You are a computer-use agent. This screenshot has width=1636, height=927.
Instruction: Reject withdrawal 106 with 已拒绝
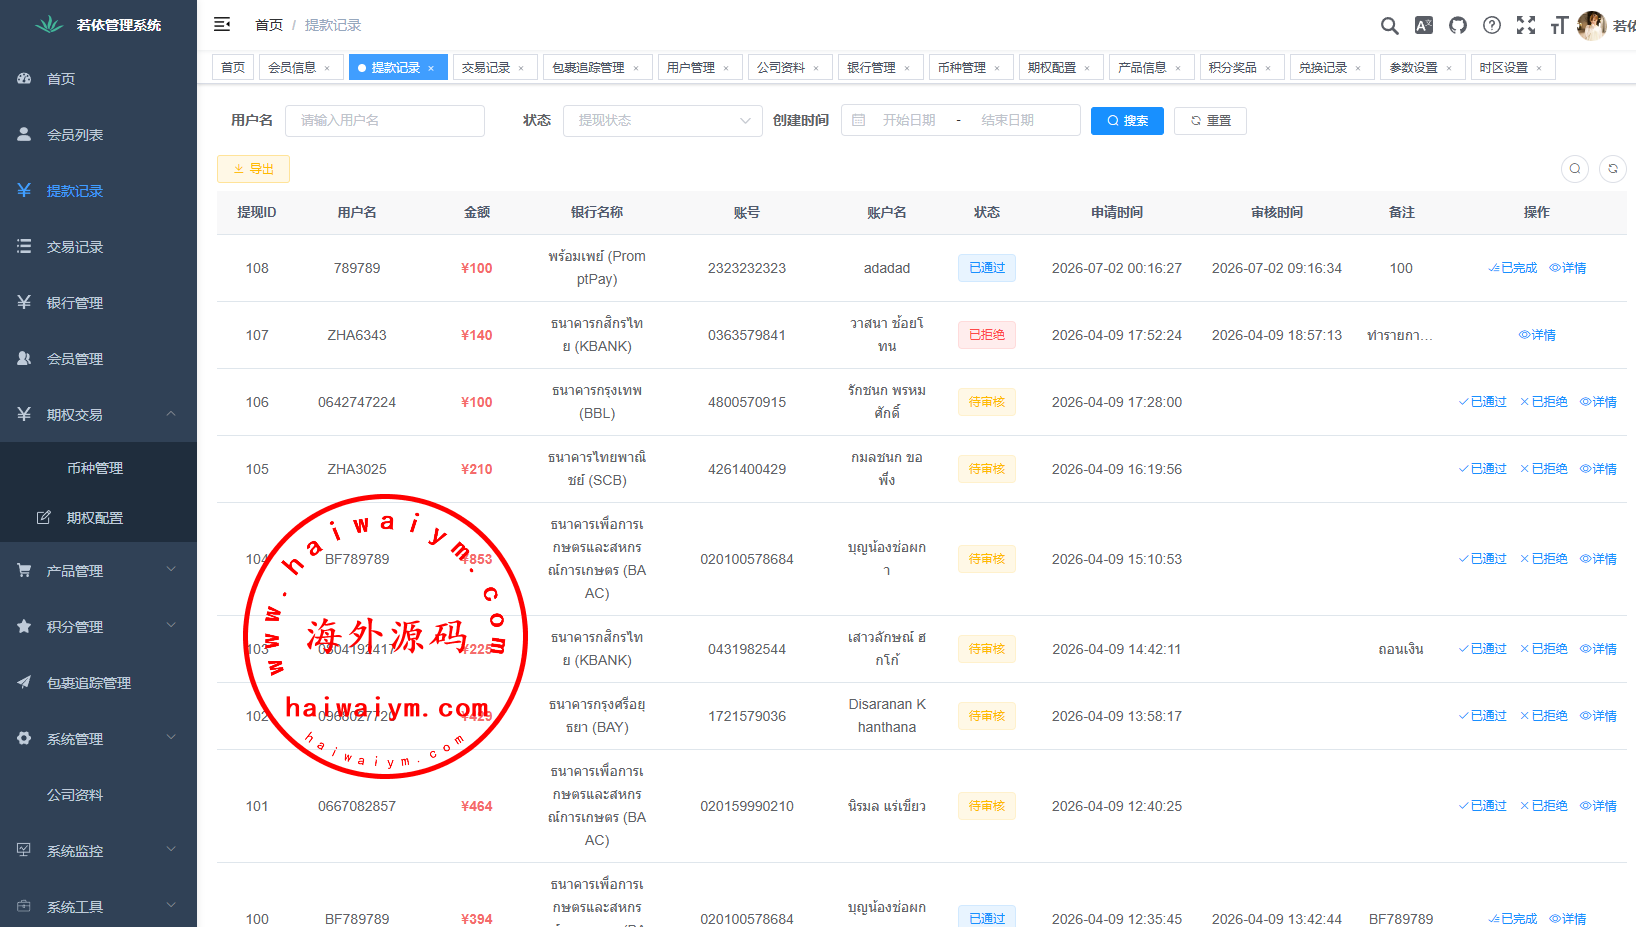[1544, 402]
